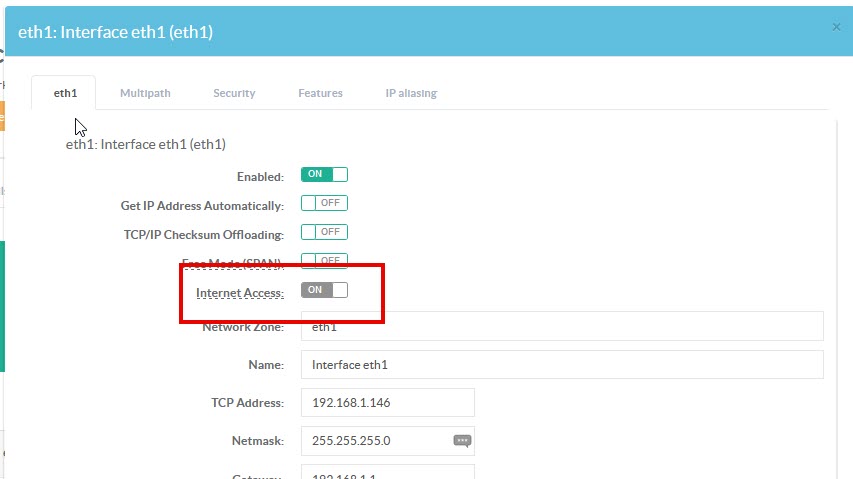The height and width of the screenshot is (479, 853).
Task: Open the Multipath tab
Action: coord(145,93)
